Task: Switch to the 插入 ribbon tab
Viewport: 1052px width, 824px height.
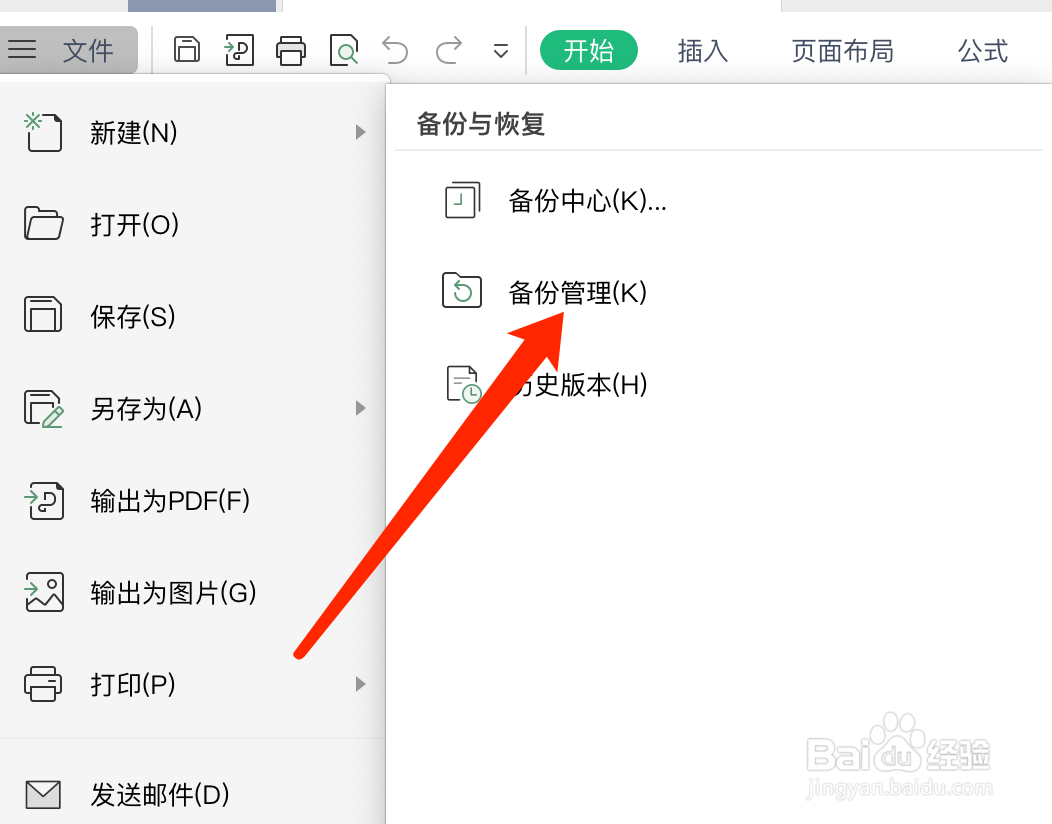Action: click(x=702, y=51)
